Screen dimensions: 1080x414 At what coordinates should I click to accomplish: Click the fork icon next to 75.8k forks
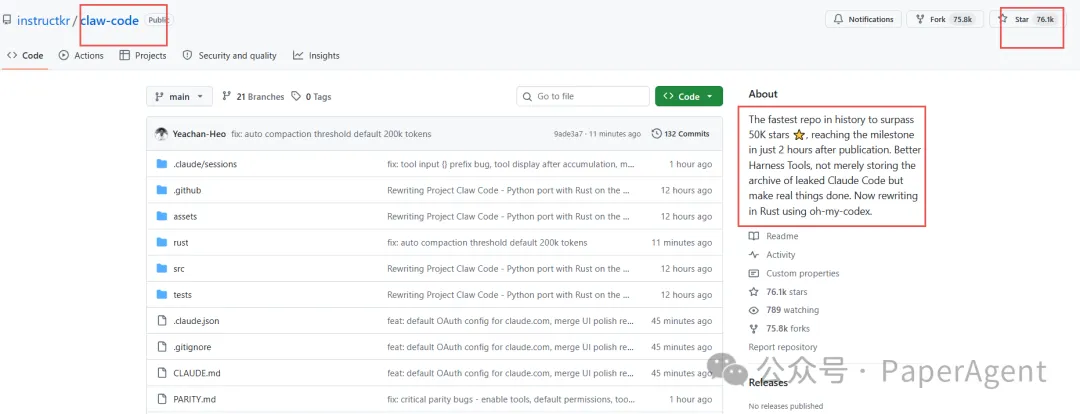[754, 329]
